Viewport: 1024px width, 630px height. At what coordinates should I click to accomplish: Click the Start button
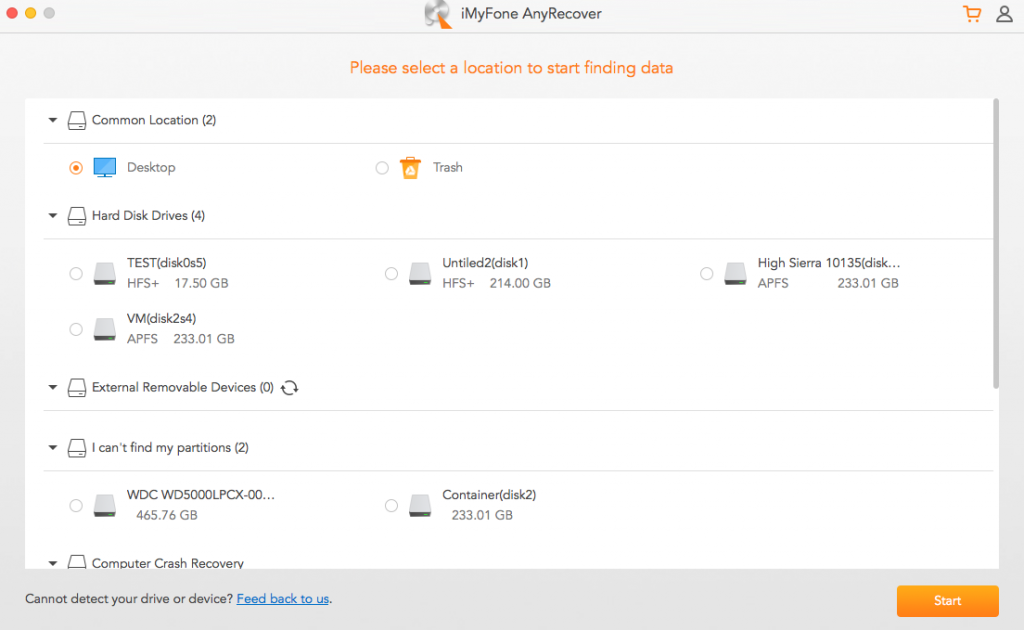[947, 601]
